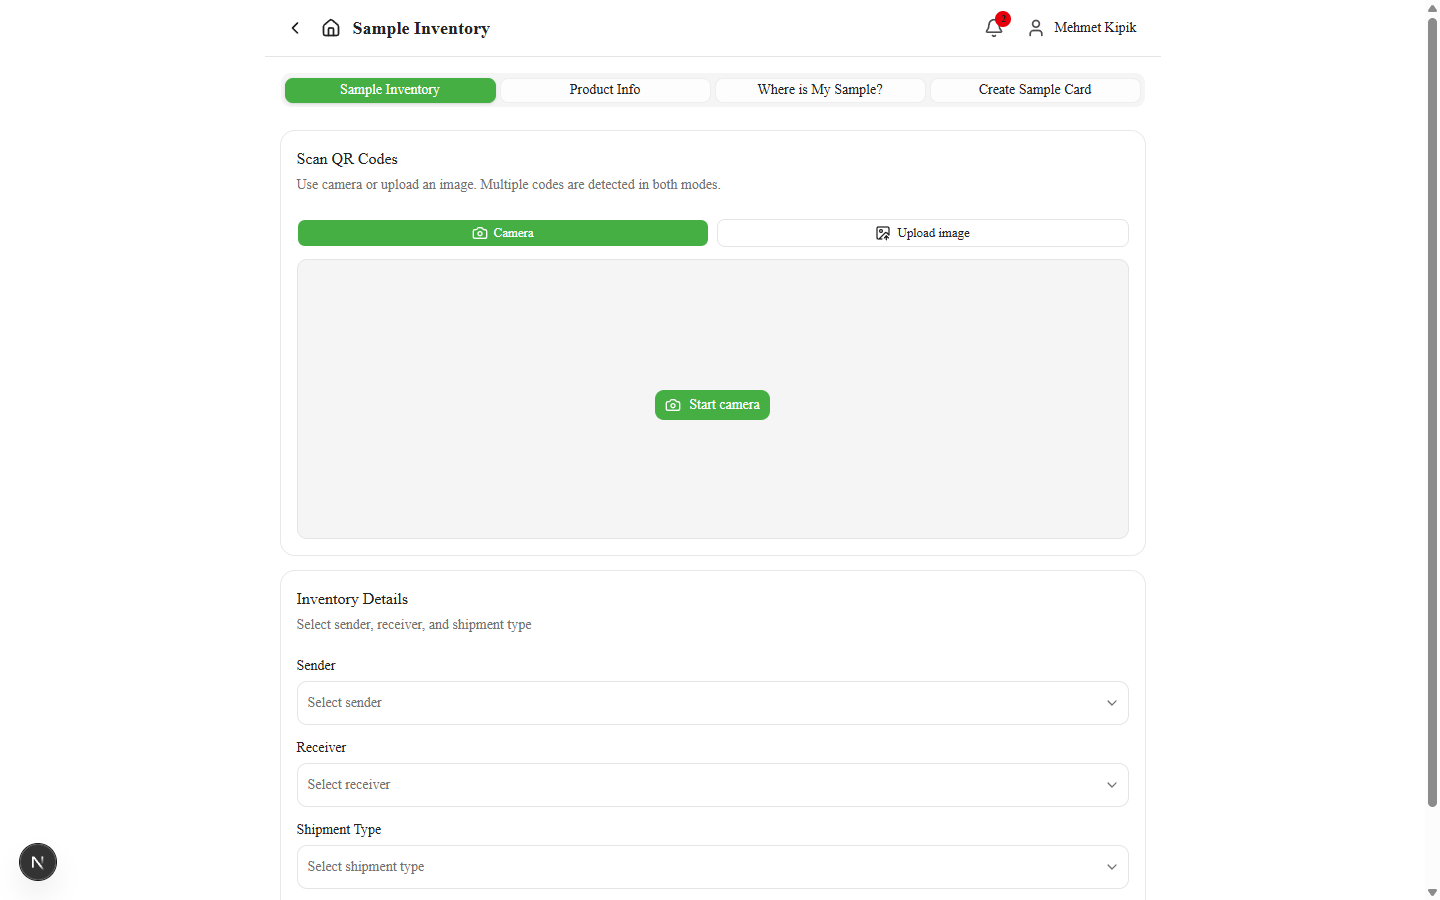Viewport: 1440px width, 900px height.
Task: Click the Next.js dev tools badge
Action: (x=38, y=862)
